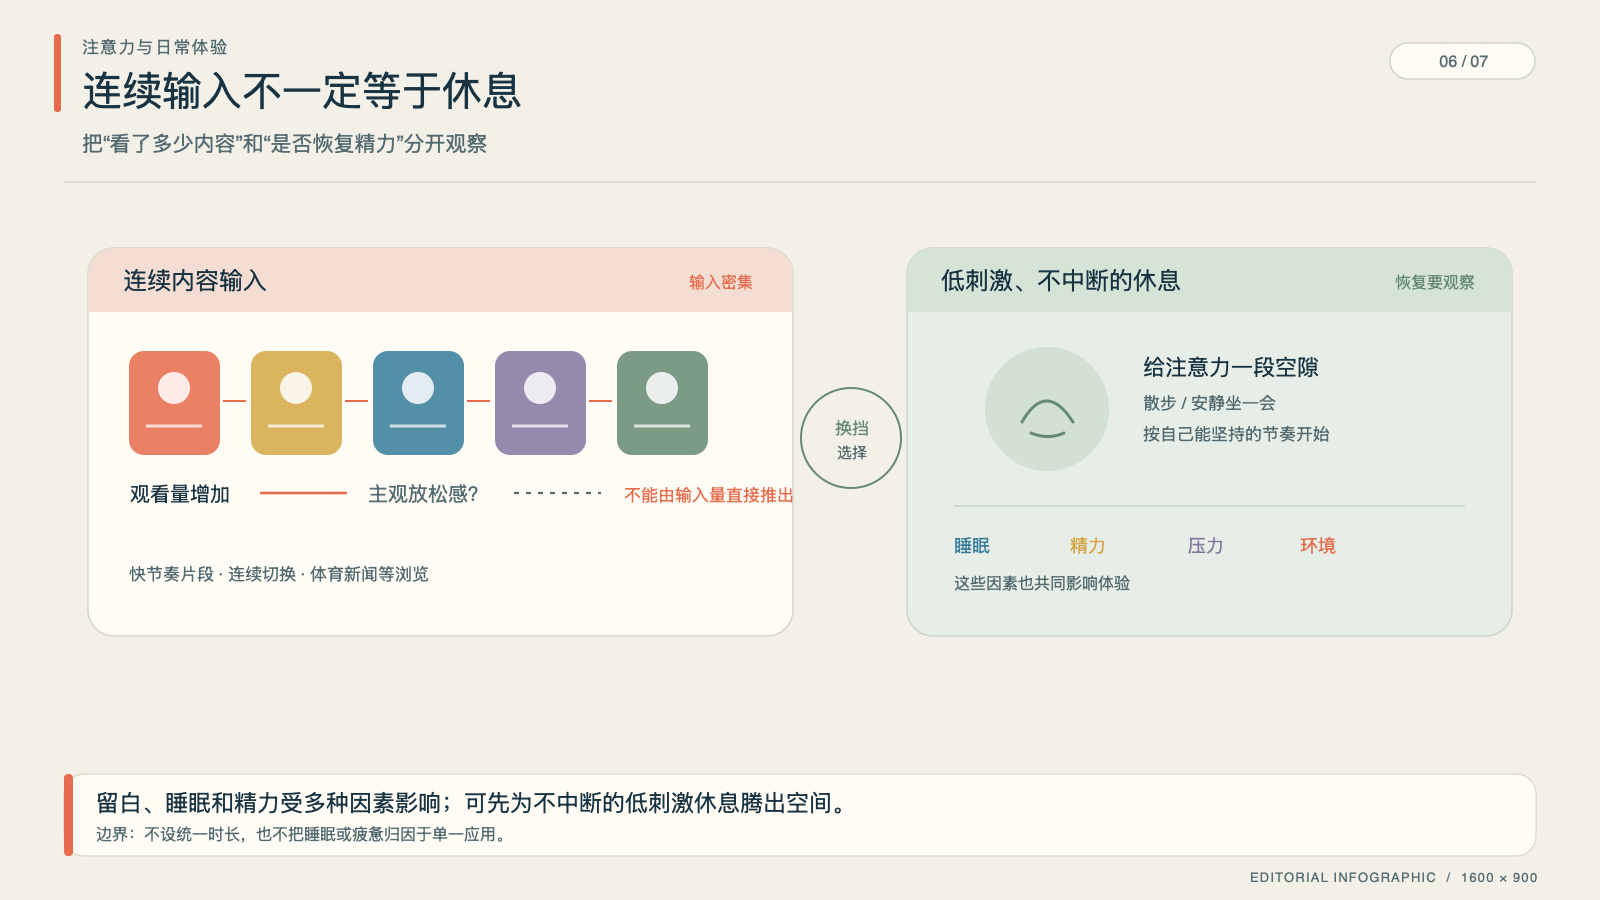This screenshot has width=1600, height=900.
Task: Click the coral content card icon
Action: coord(174,403)
